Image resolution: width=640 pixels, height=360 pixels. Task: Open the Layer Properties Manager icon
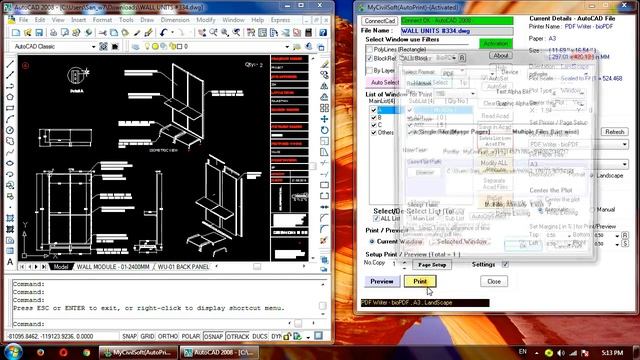136,47
